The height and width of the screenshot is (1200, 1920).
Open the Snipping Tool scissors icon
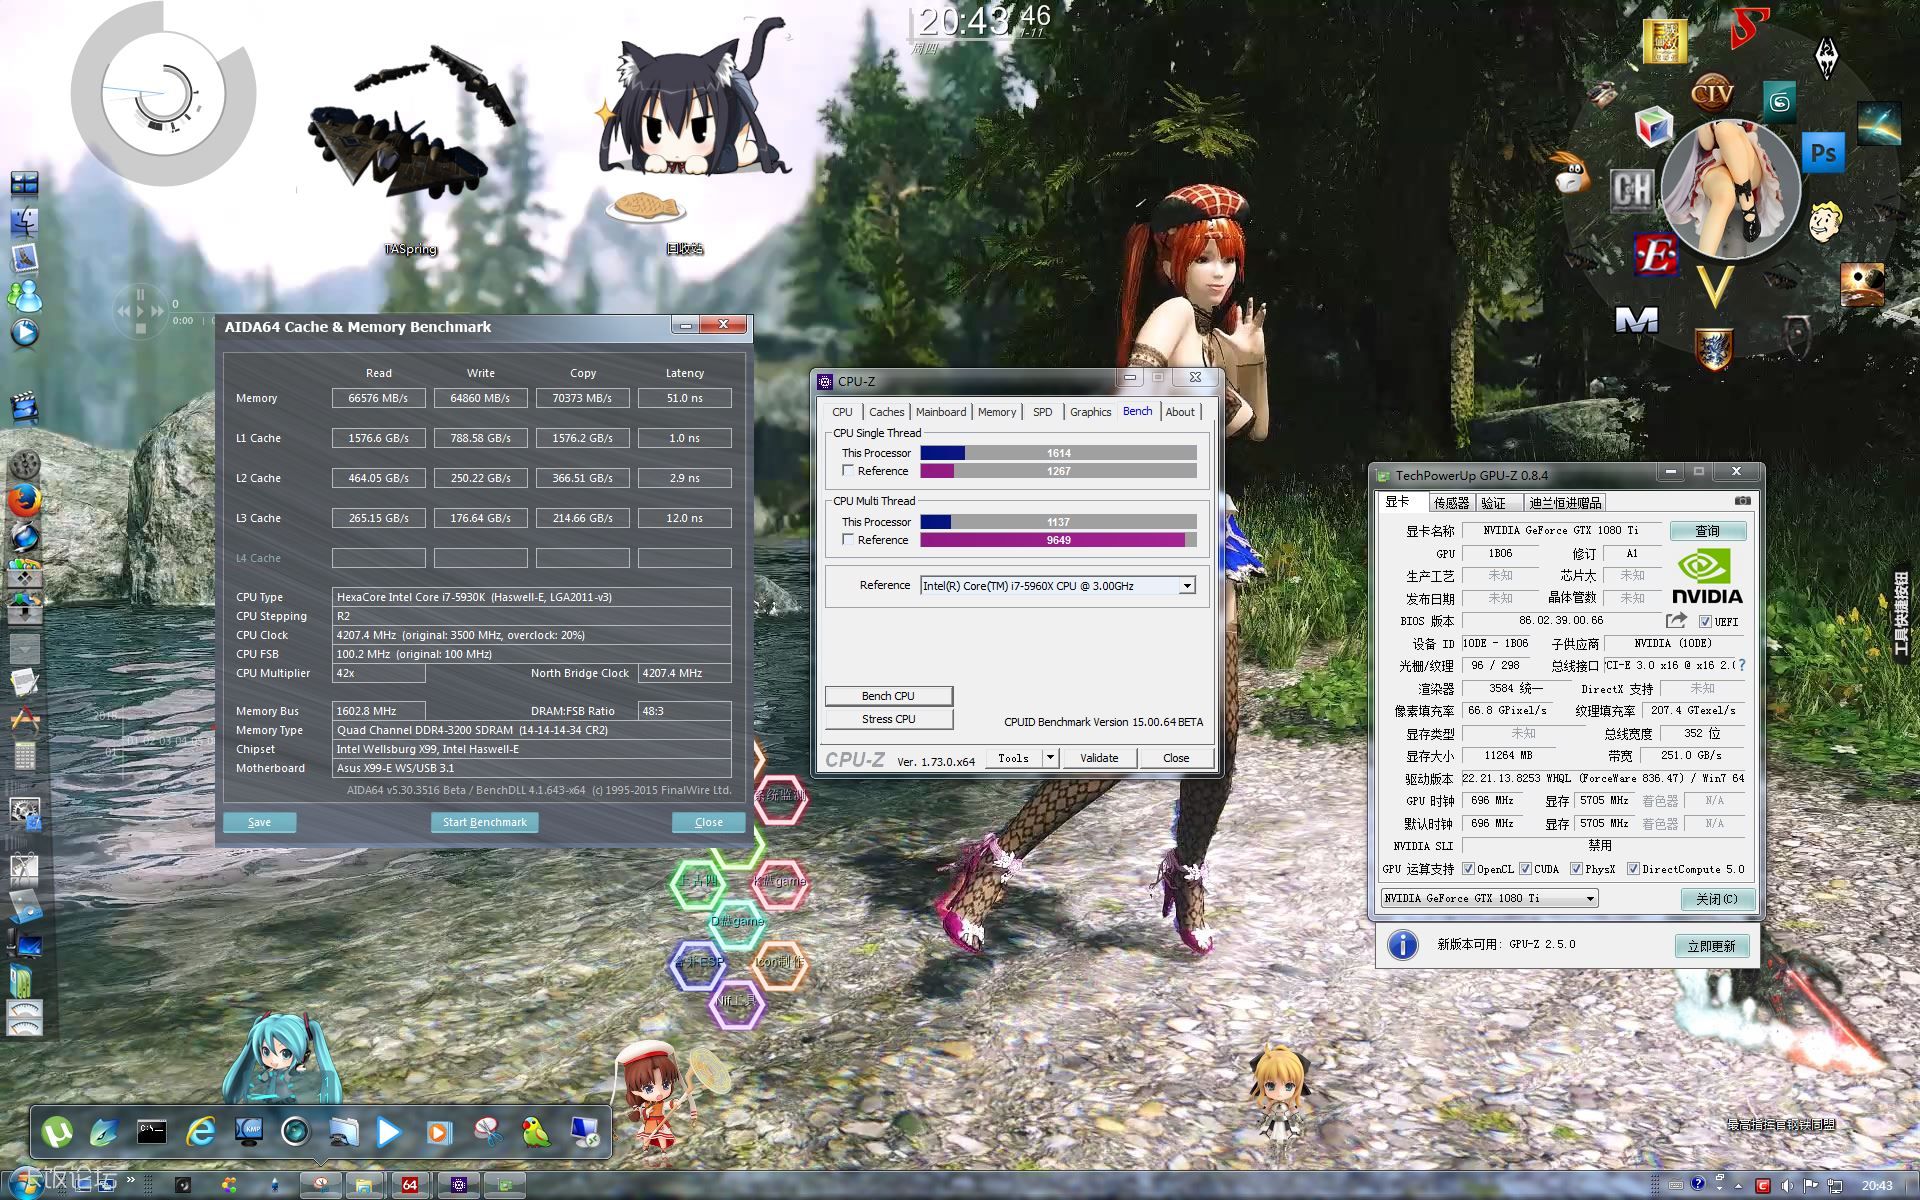click(488, 1132)
